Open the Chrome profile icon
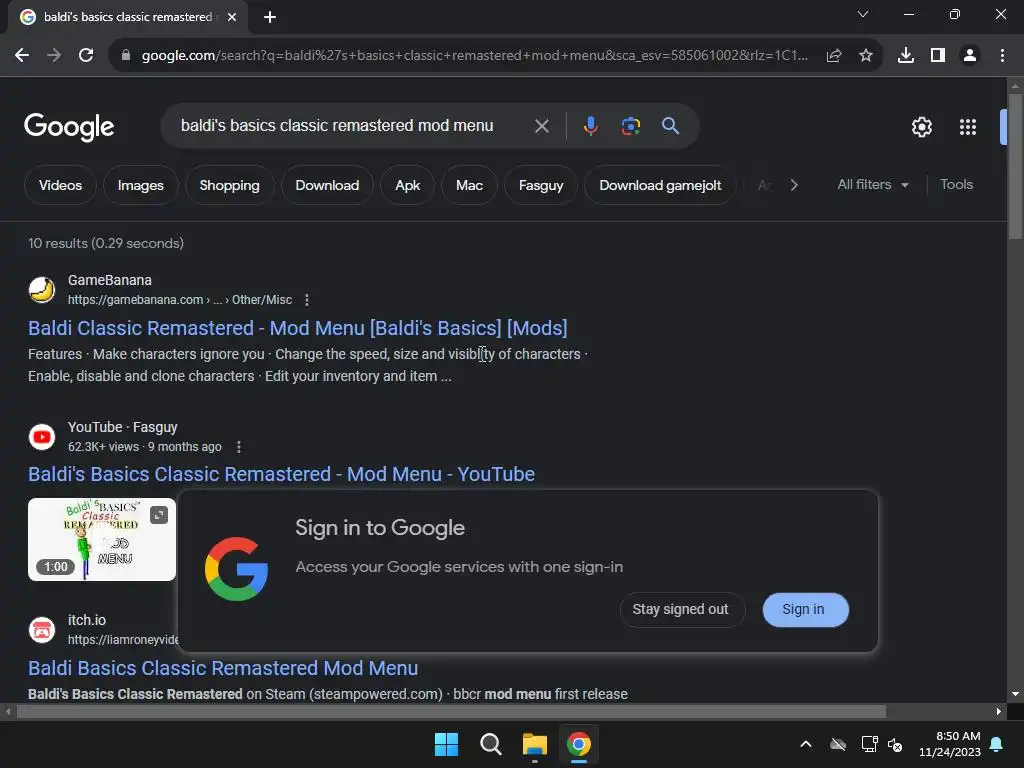The height and width of the screenshot is (768, 1024). tap(970, 56)
